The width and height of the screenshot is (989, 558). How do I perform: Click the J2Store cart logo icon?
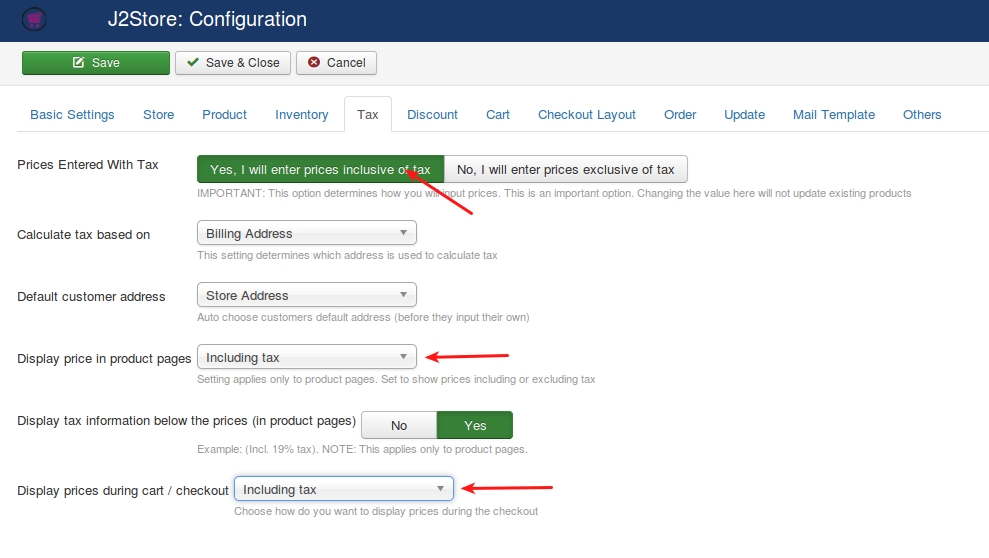[34, 20]
